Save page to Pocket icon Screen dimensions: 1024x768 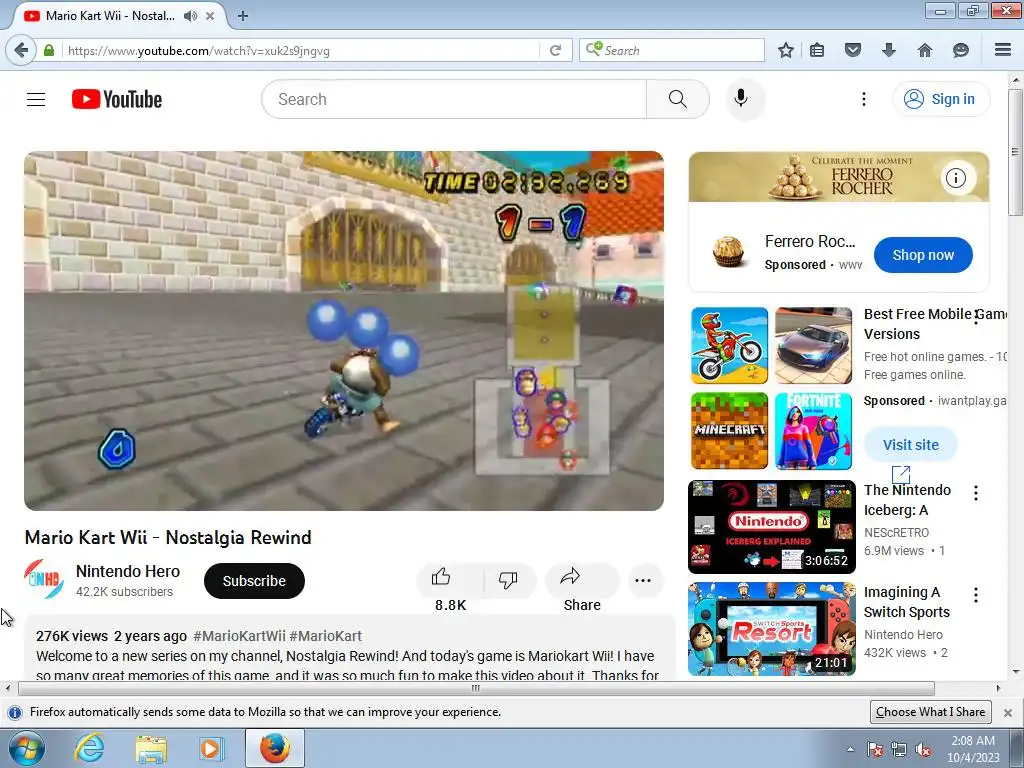point(853,50)
